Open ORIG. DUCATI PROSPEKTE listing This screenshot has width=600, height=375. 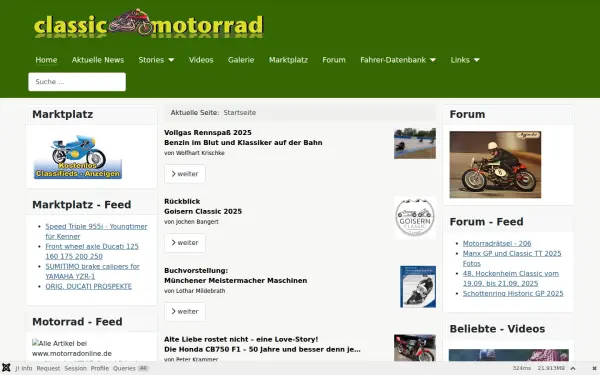coord(88,286)
